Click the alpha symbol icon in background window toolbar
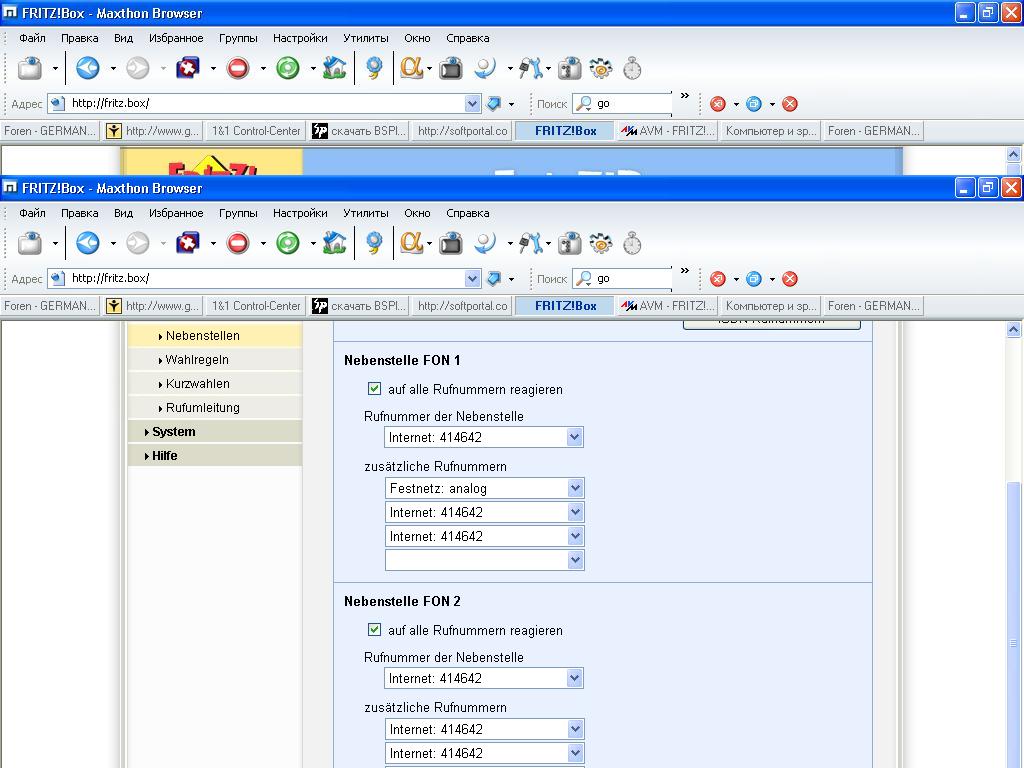The image size is (1024, 768). click(x=411, y=68)
